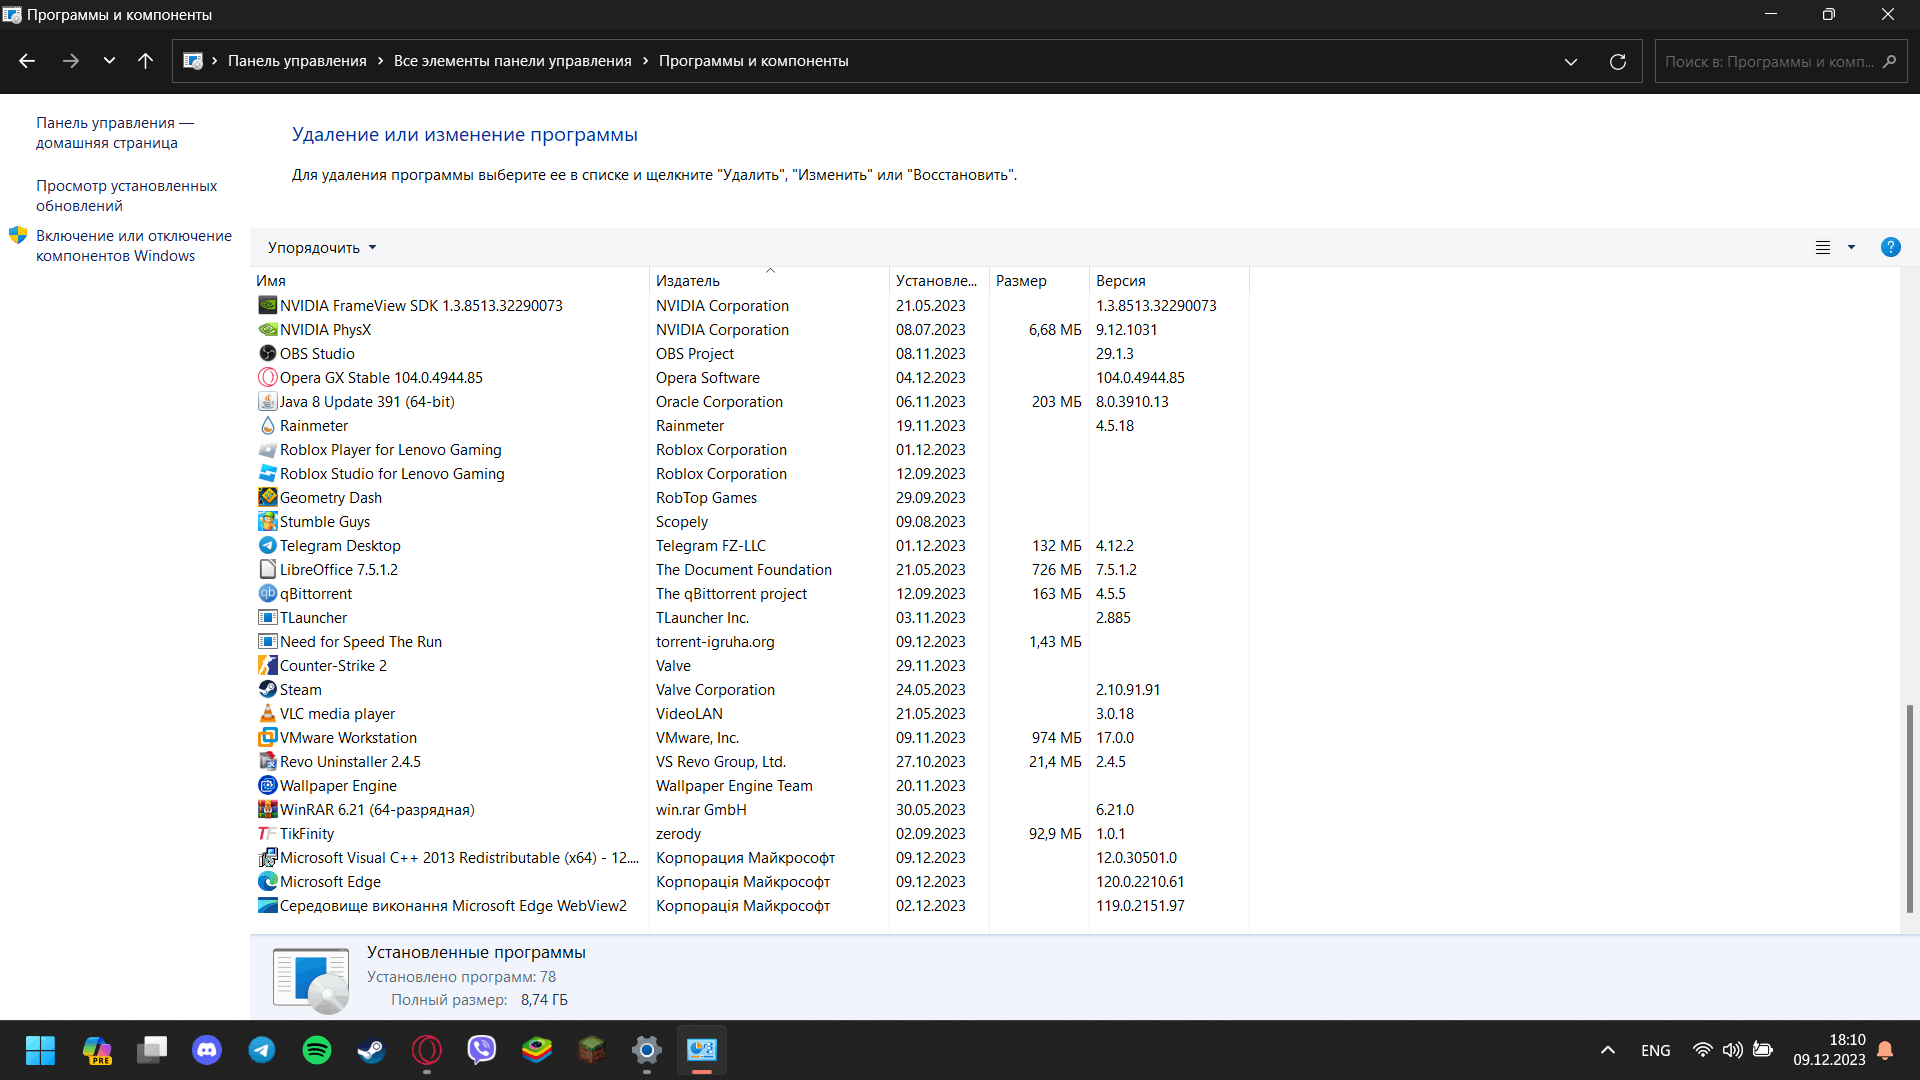This screenshot has height=1080, width=1920.
Task: Sort by the Версия column header
Action: [x=1169, y=281]
